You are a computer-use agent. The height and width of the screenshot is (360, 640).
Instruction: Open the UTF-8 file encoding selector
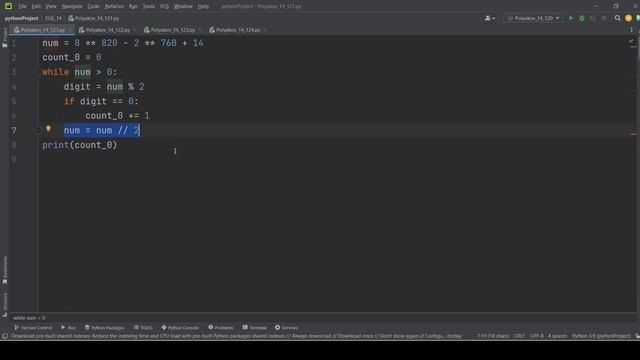click(537, 336)
